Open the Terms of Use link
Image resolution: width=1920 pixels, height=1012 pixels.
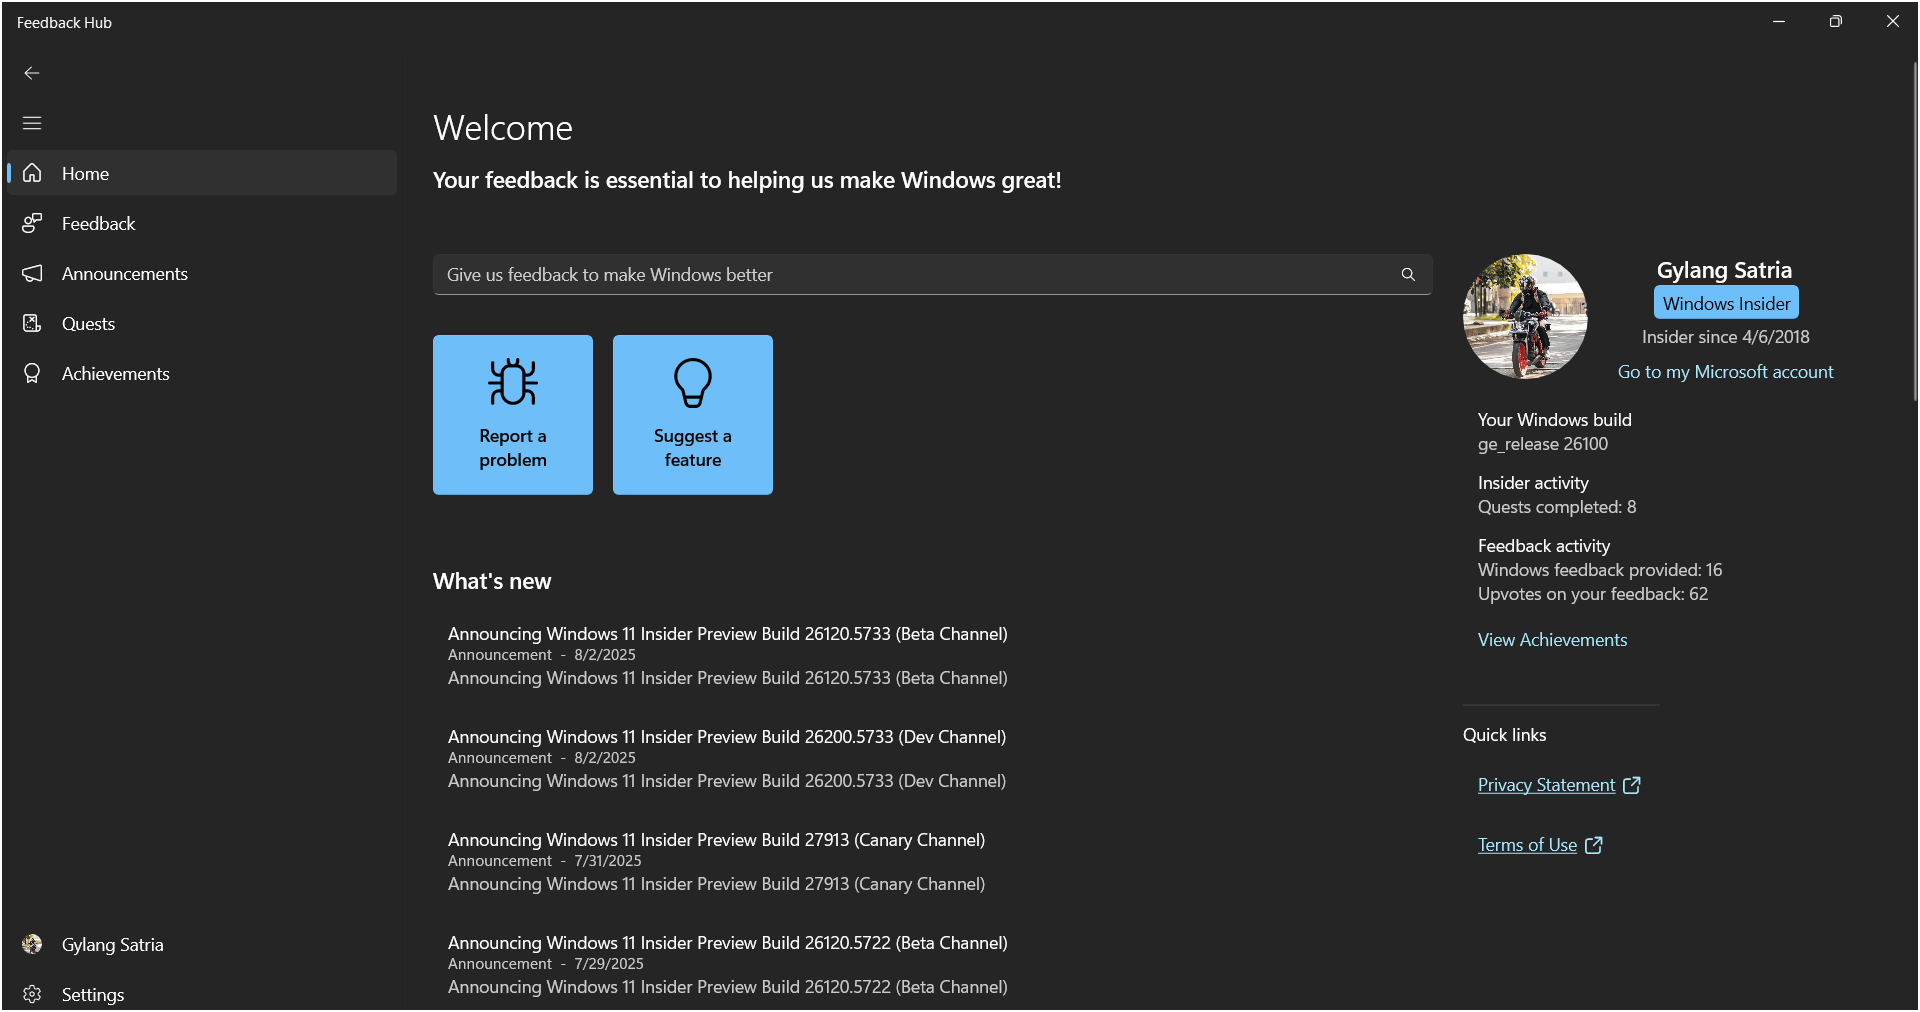coord(1527,845)
